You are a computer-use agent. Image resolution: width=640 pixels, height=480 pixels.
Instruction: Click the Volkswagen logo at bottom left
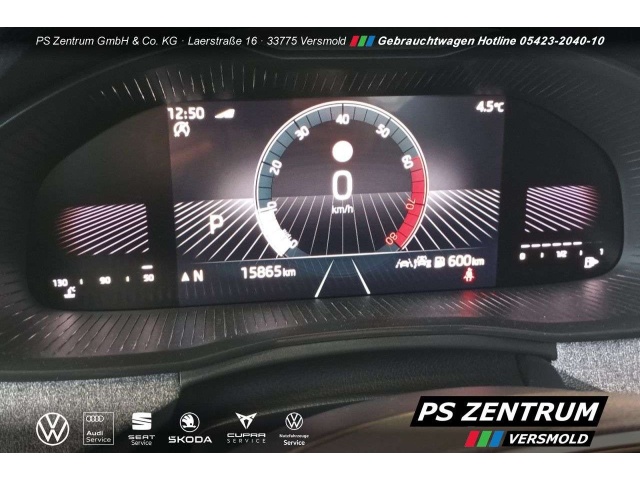pyautogui.click(x=52, y=428)
